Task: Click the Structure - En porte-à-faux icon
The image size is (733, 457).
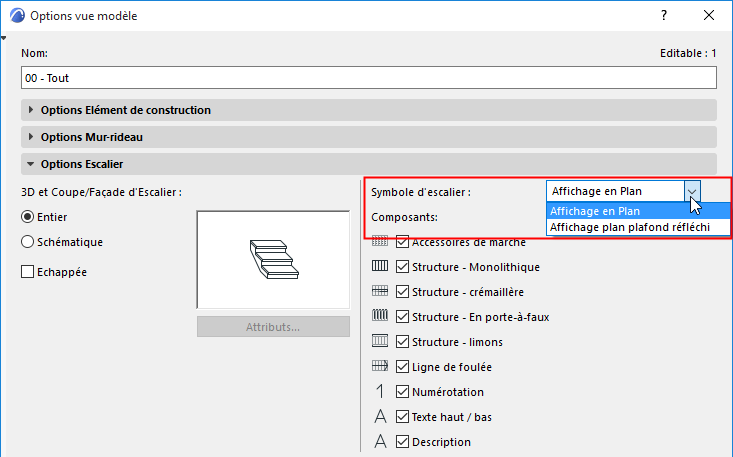Action: (380, 316)
